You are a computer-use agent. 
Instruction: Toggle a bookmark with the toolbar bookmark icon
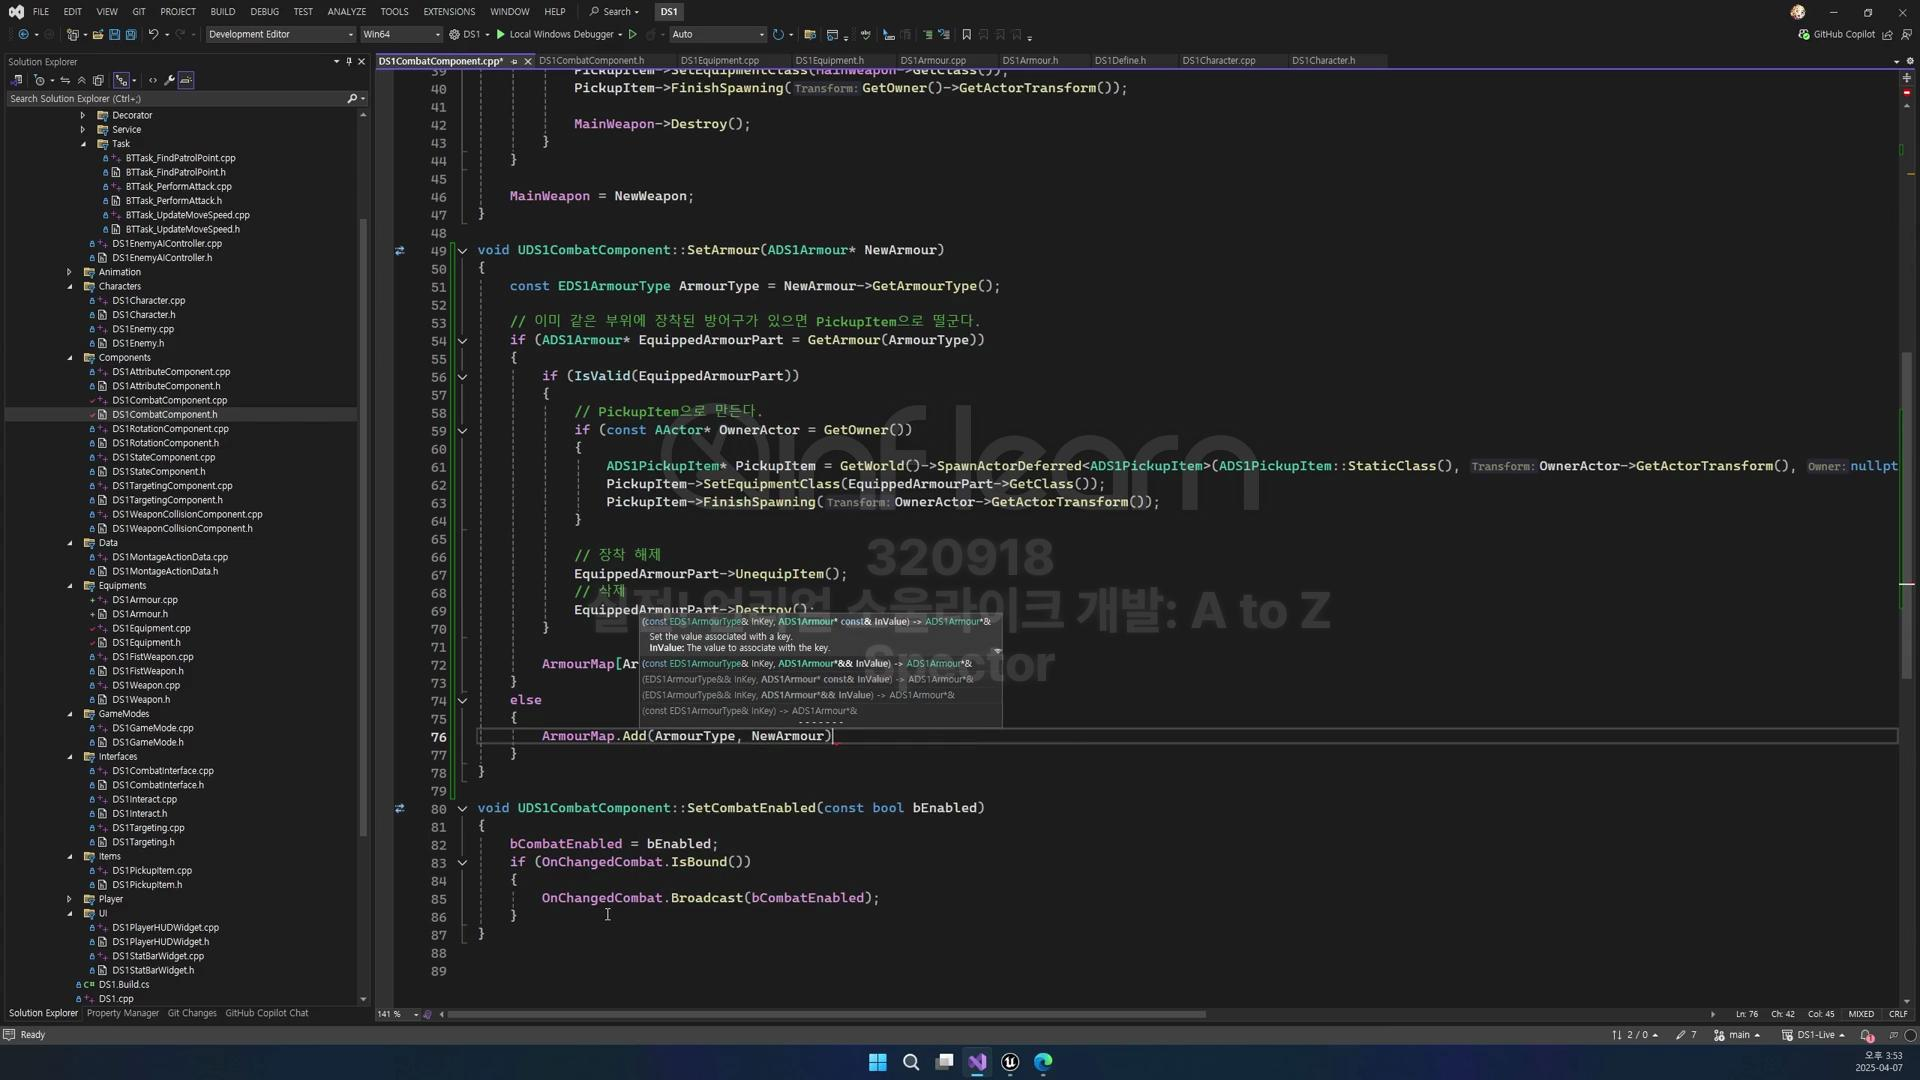[x=966, y=34]
